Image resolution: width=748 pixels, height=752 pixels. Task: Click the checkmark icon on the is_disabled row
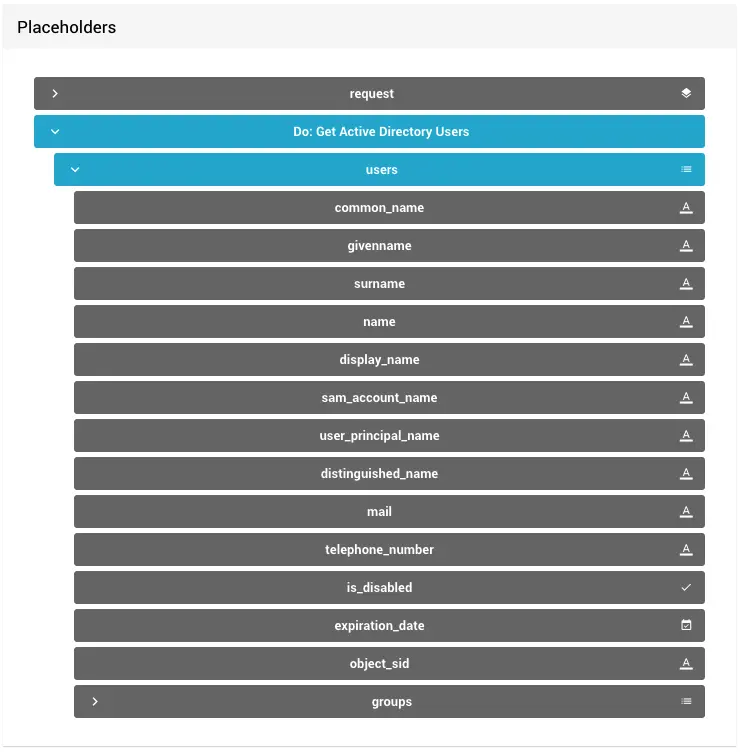[x=686, y=588]
